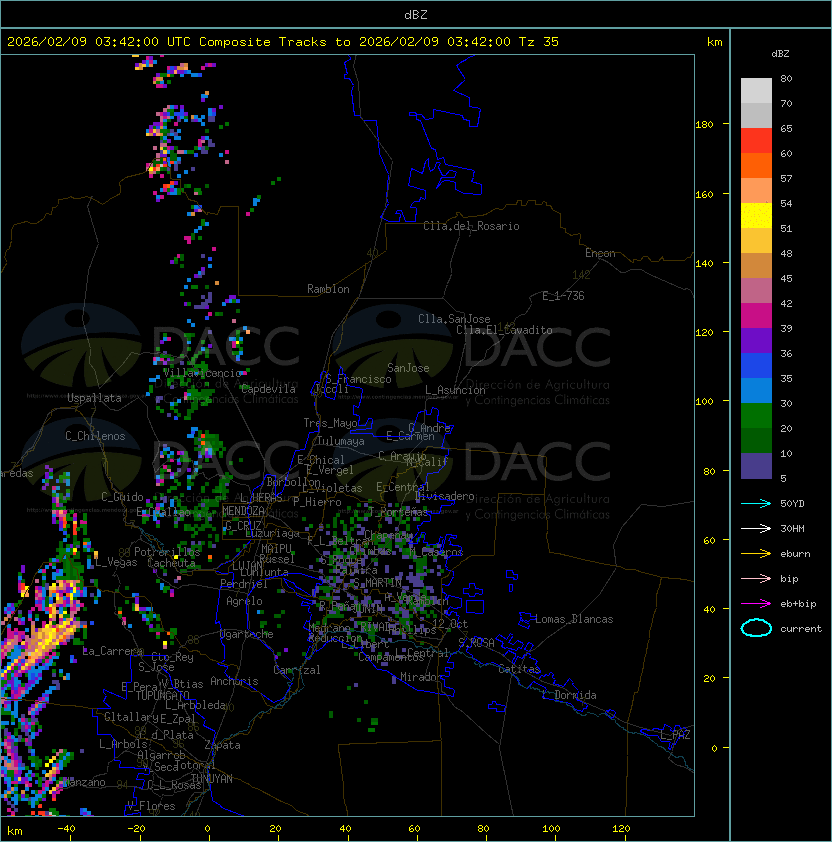Click the 'Tz 35' header value
The width and height of the screenshot is (832, 842).
pyautogui.click(x=539, y=42)
